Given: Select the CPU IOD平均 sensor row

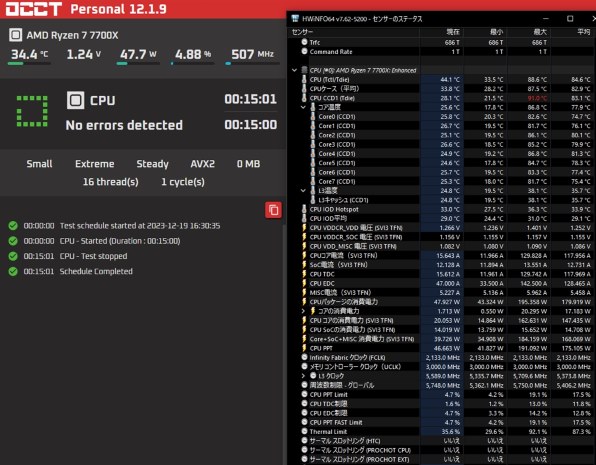Looking at the screenshot, I should [442, 218].
